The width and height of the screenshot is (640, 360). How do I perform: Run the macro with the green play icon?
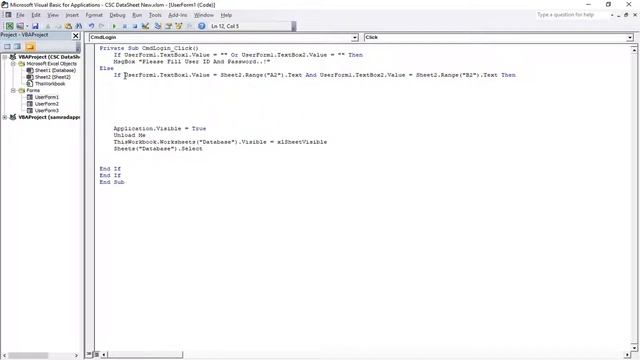(114, 26)
